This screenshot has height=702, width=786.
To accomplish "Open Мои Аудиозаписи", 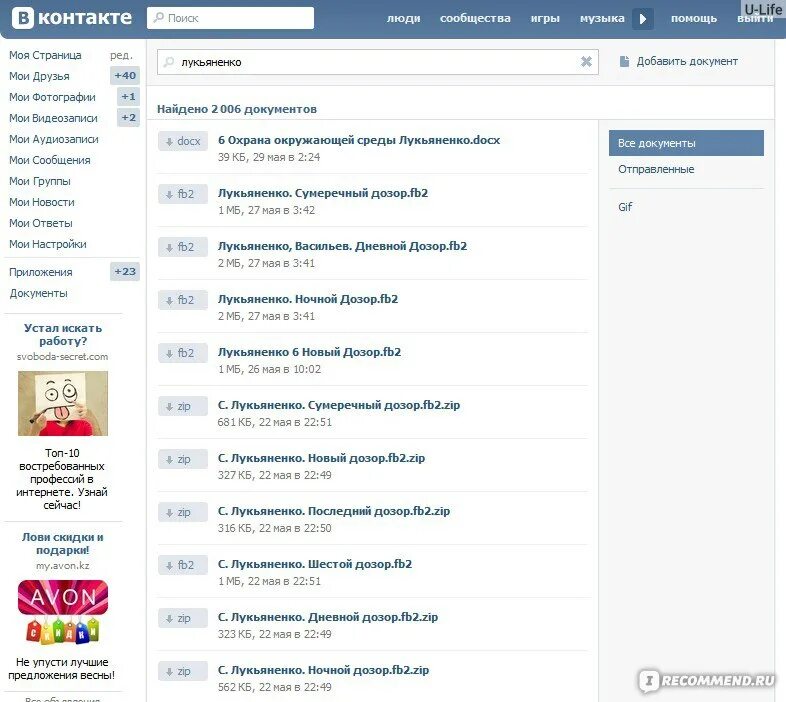I will tap(54, 139).
